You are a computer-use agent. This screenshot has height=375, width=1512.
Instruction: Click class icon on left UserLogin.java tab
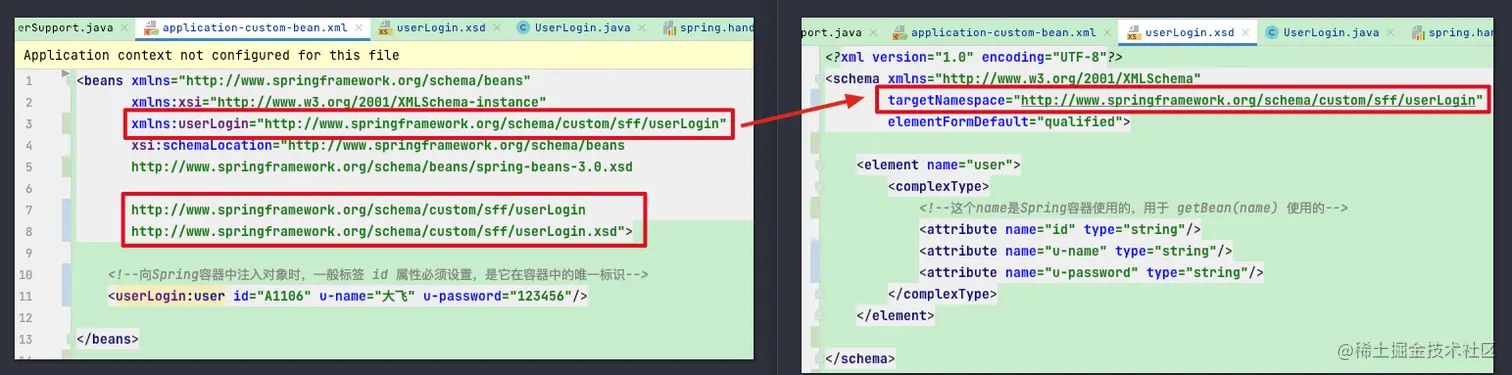523,28
